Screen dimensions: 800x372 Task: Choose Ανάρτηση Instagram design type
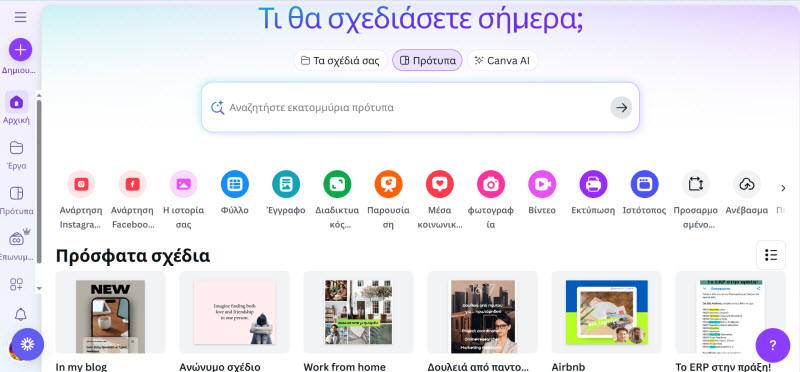pos(81,200)
